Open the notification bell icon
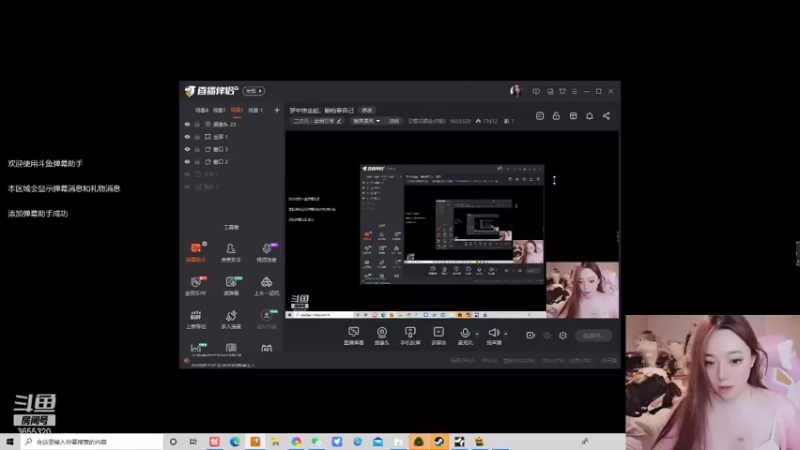 [x=589, y=116]
